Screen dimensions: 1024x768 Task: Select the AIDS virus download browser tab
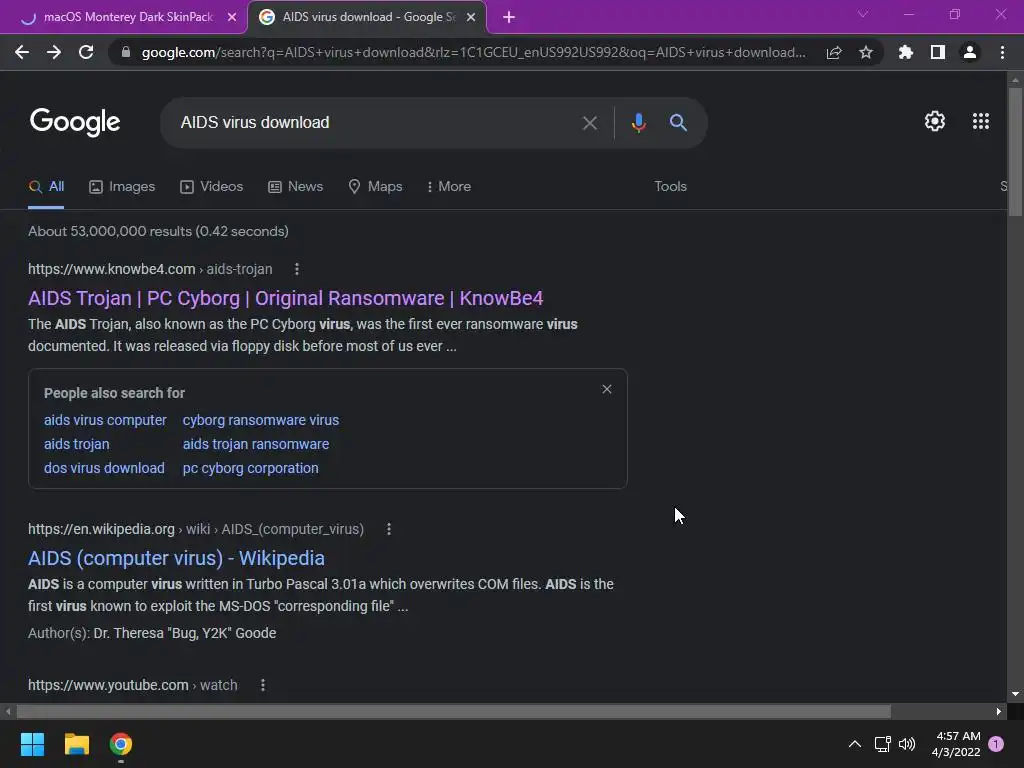(x=367, y=17)
